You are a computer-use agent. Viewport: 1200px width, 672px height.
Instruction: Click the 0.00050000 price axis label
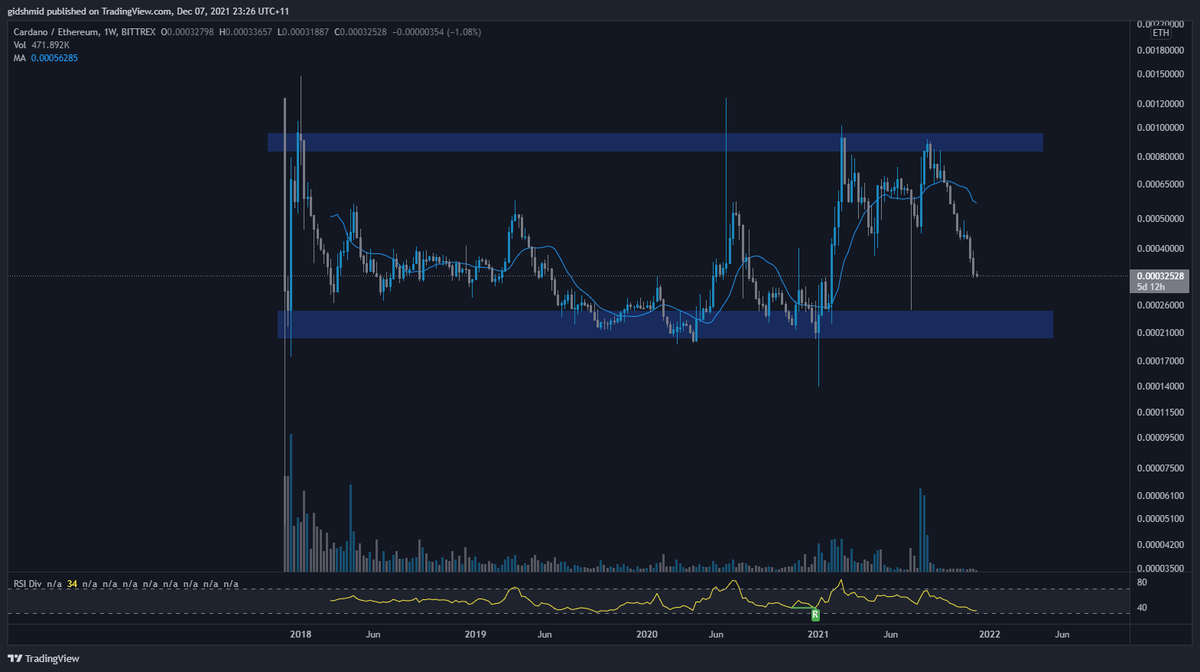(x=1160, y=219)
